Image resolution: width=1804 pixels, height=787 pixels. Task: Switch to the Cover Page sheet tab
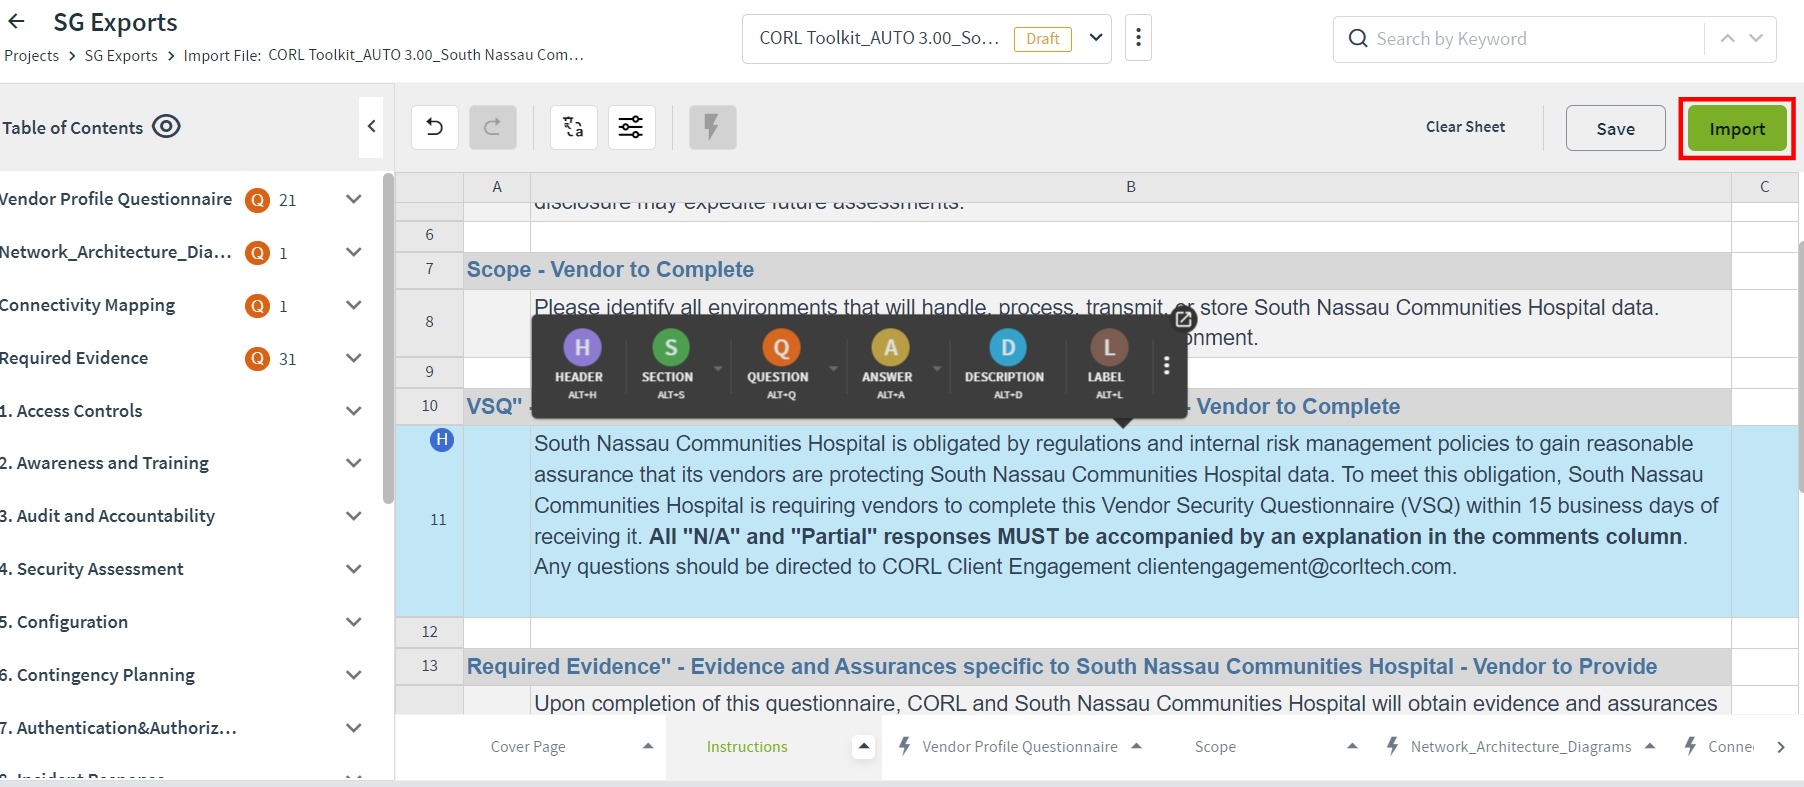(x=528, y=747)
